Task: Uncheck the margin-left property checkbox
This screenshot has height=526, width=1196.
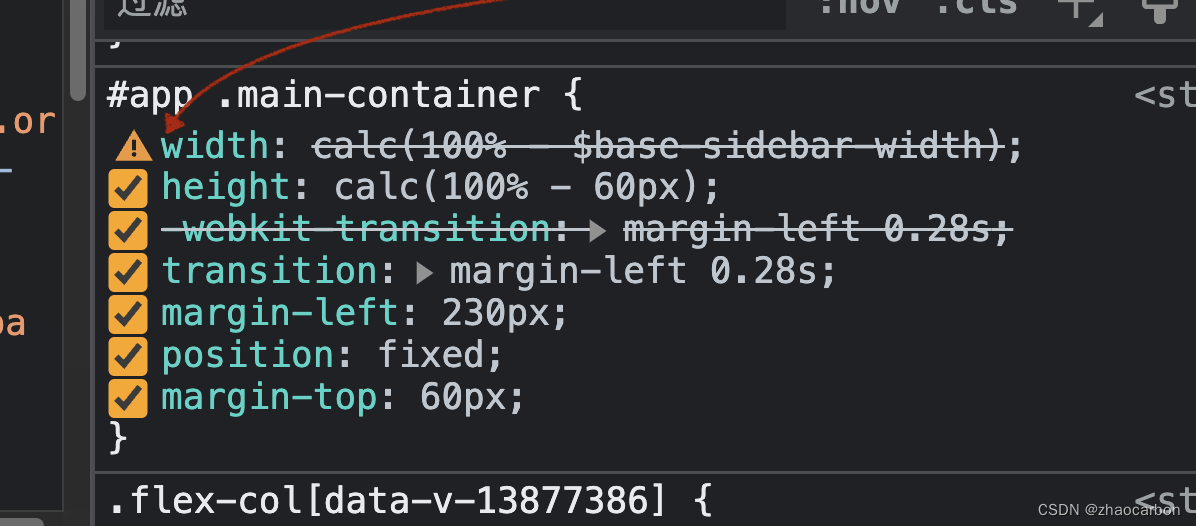Action: pos(127,314)
